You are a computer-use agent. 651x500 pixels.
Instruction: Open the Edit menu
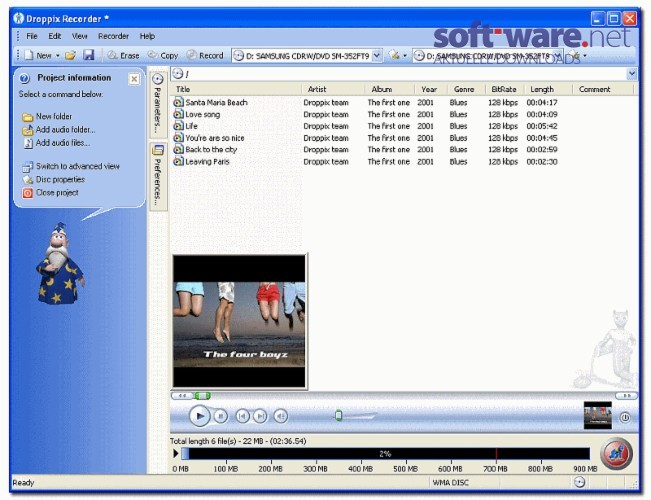coord(54,36)
